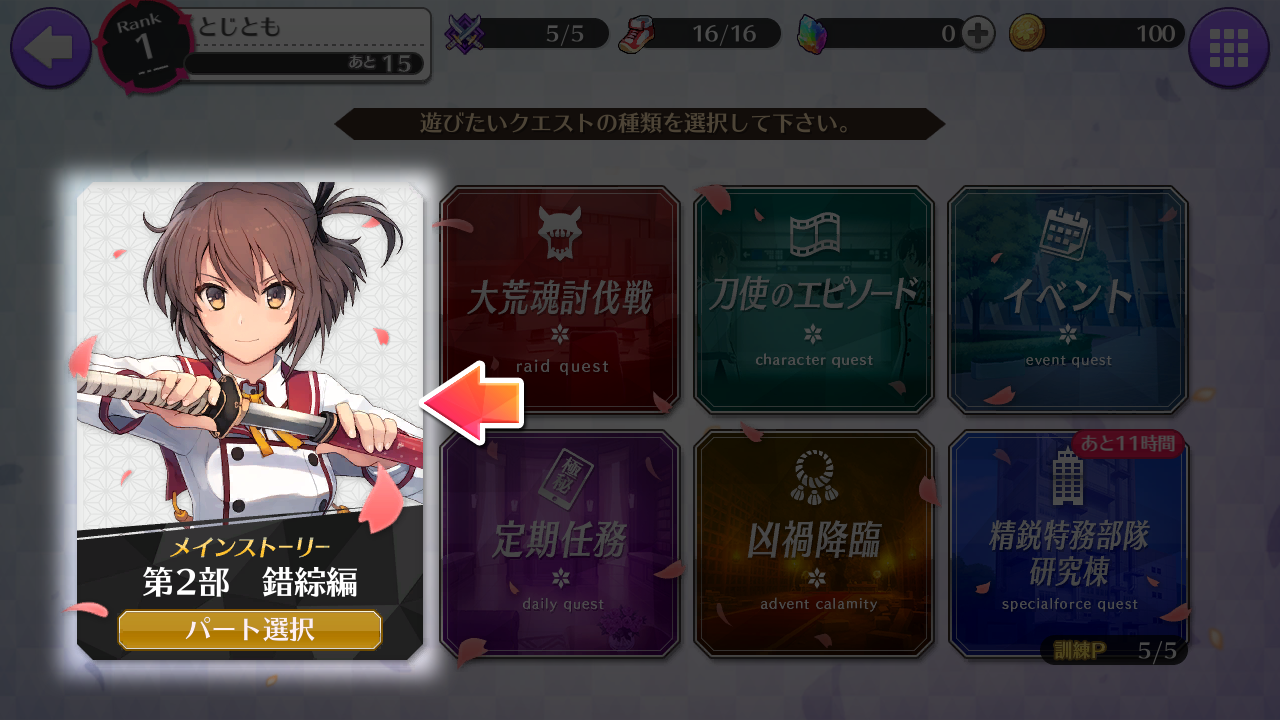Viewport: 1280px width, 720px height.
Task: Tap the purple back arrow button
Action: (50, 47)
